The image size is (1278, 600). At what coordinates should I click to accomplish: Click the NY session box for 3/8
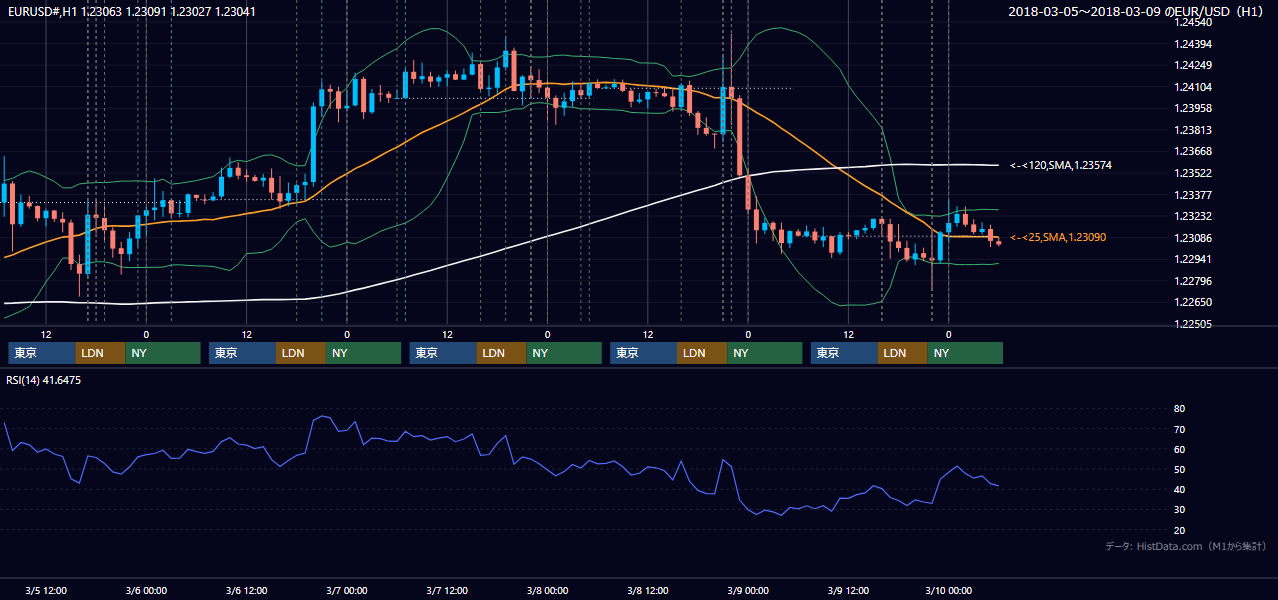coord(765,353)
